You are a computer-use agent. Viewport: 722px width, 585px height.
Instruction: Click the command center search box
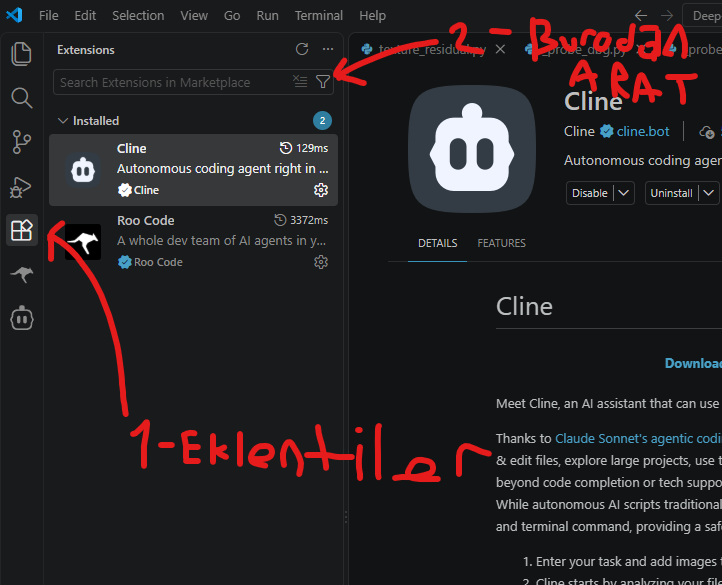(x=702, y=16)
